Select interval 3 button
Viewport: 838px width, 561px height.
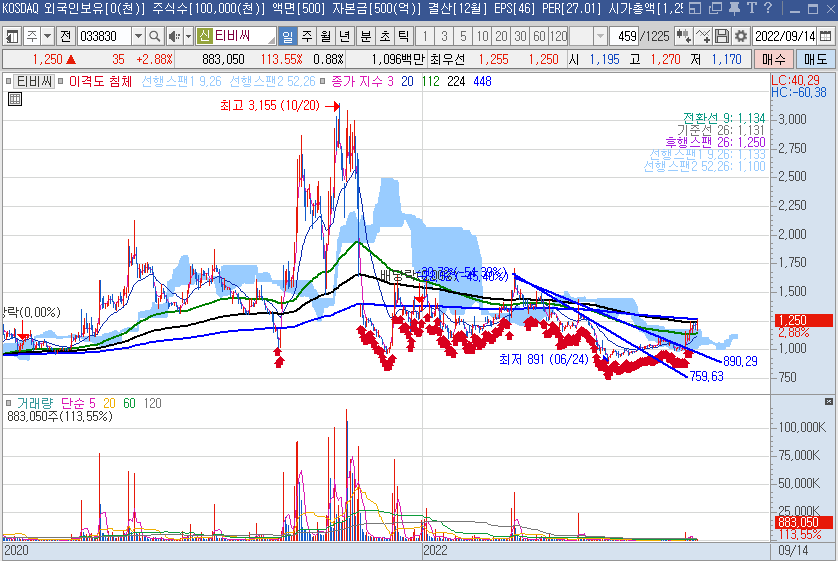pos(444,36)
